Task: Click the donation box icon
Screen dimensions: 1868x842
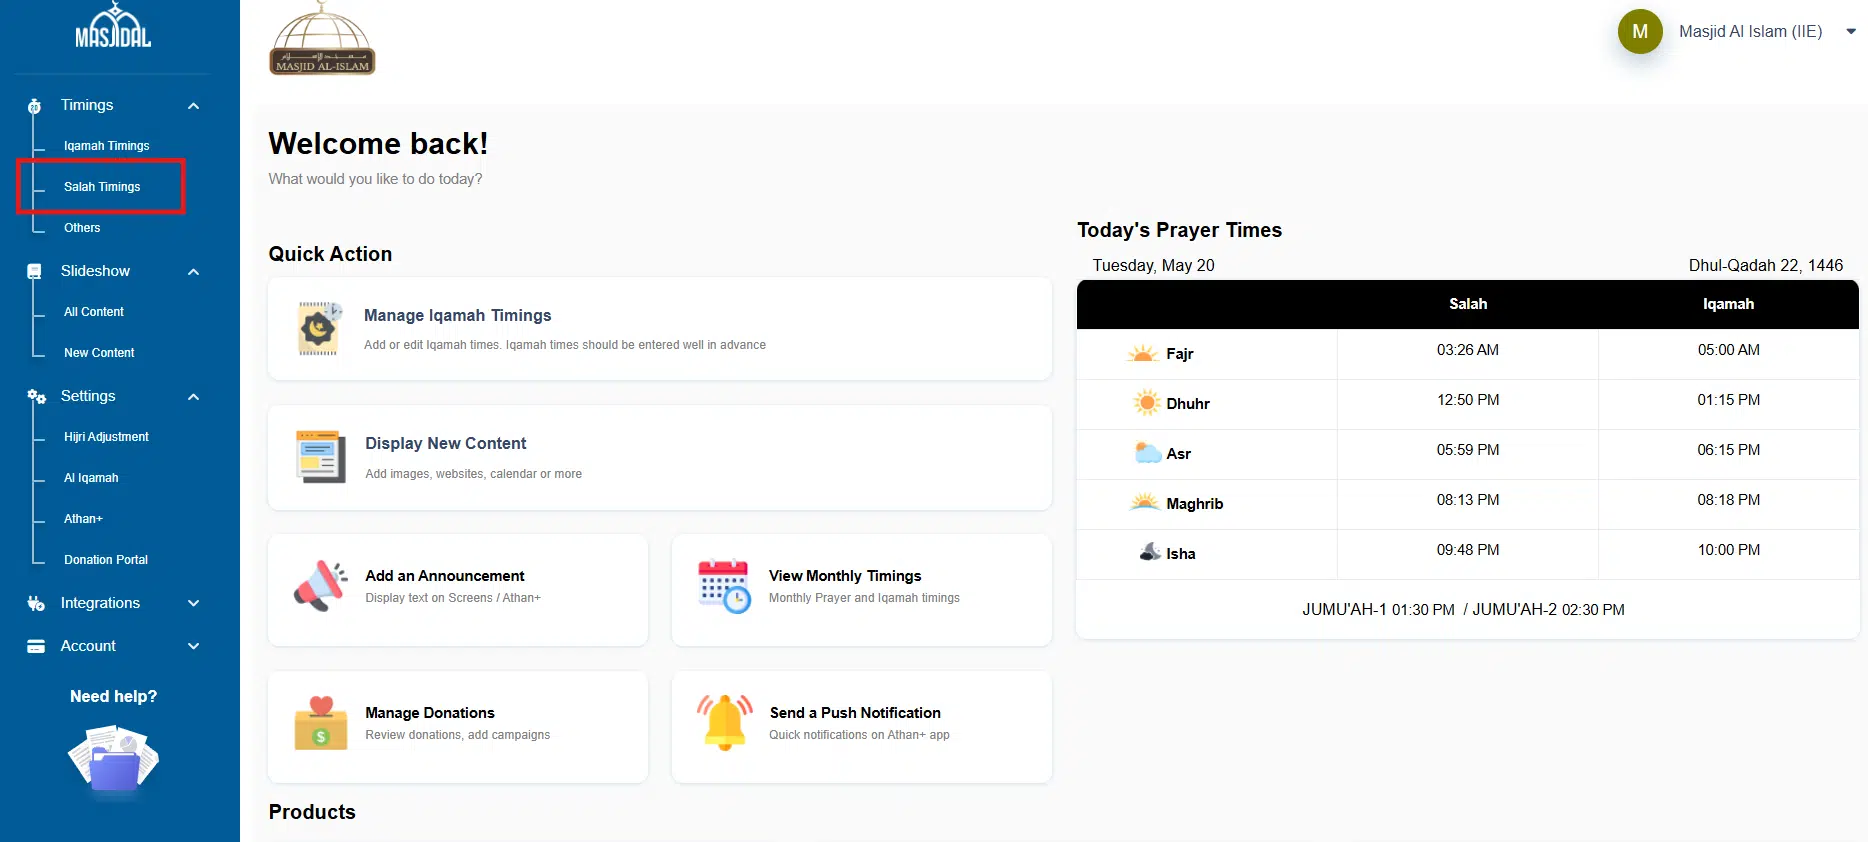Action: tap(320, 724)
